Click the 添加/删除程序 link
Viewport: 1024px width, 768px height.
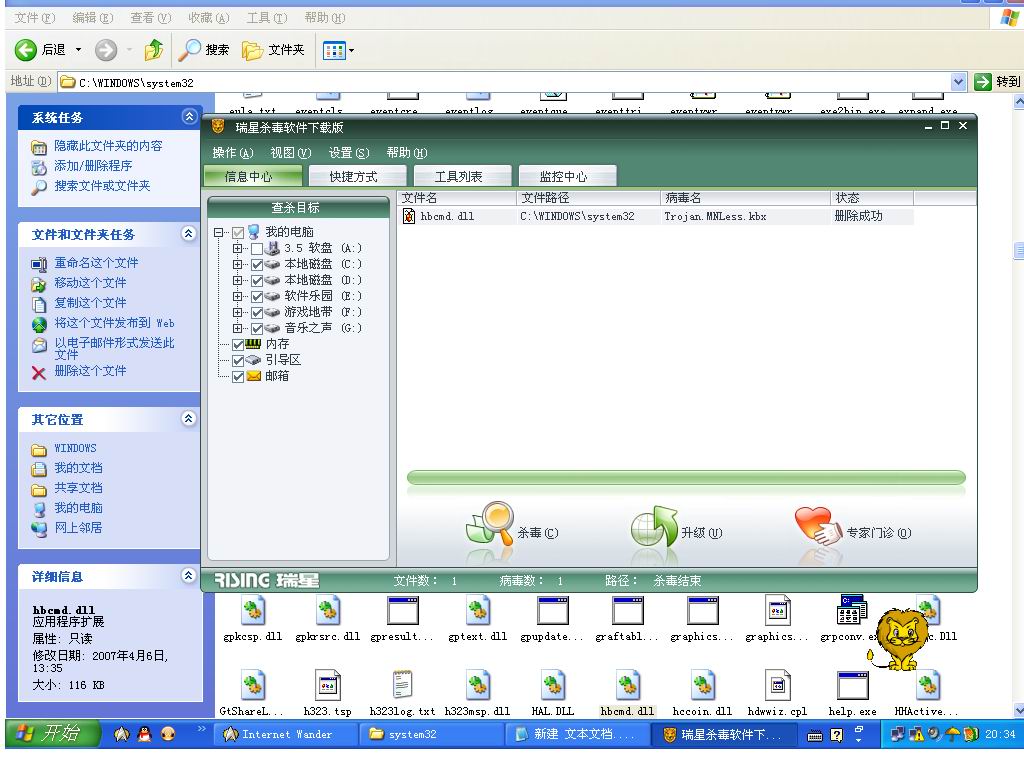tap(93, 166)
